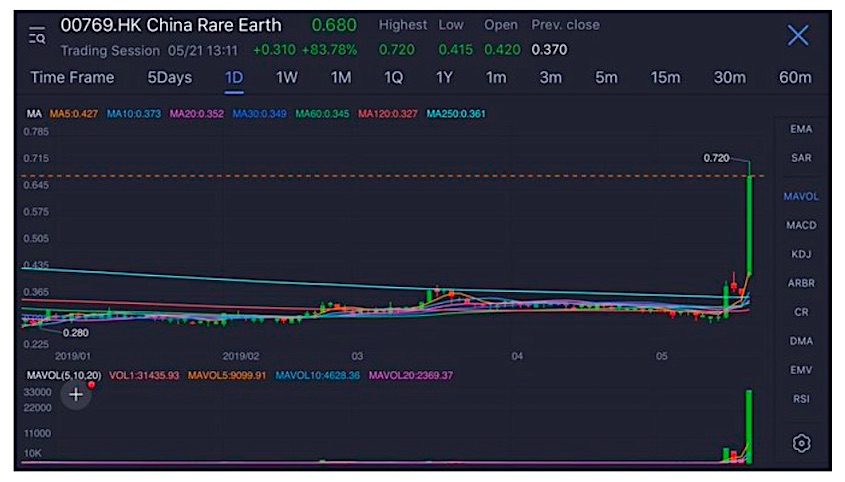The image size is (845, 482).
Task: Click the MA5:0.427 legend label
Action: coord(74,114)
